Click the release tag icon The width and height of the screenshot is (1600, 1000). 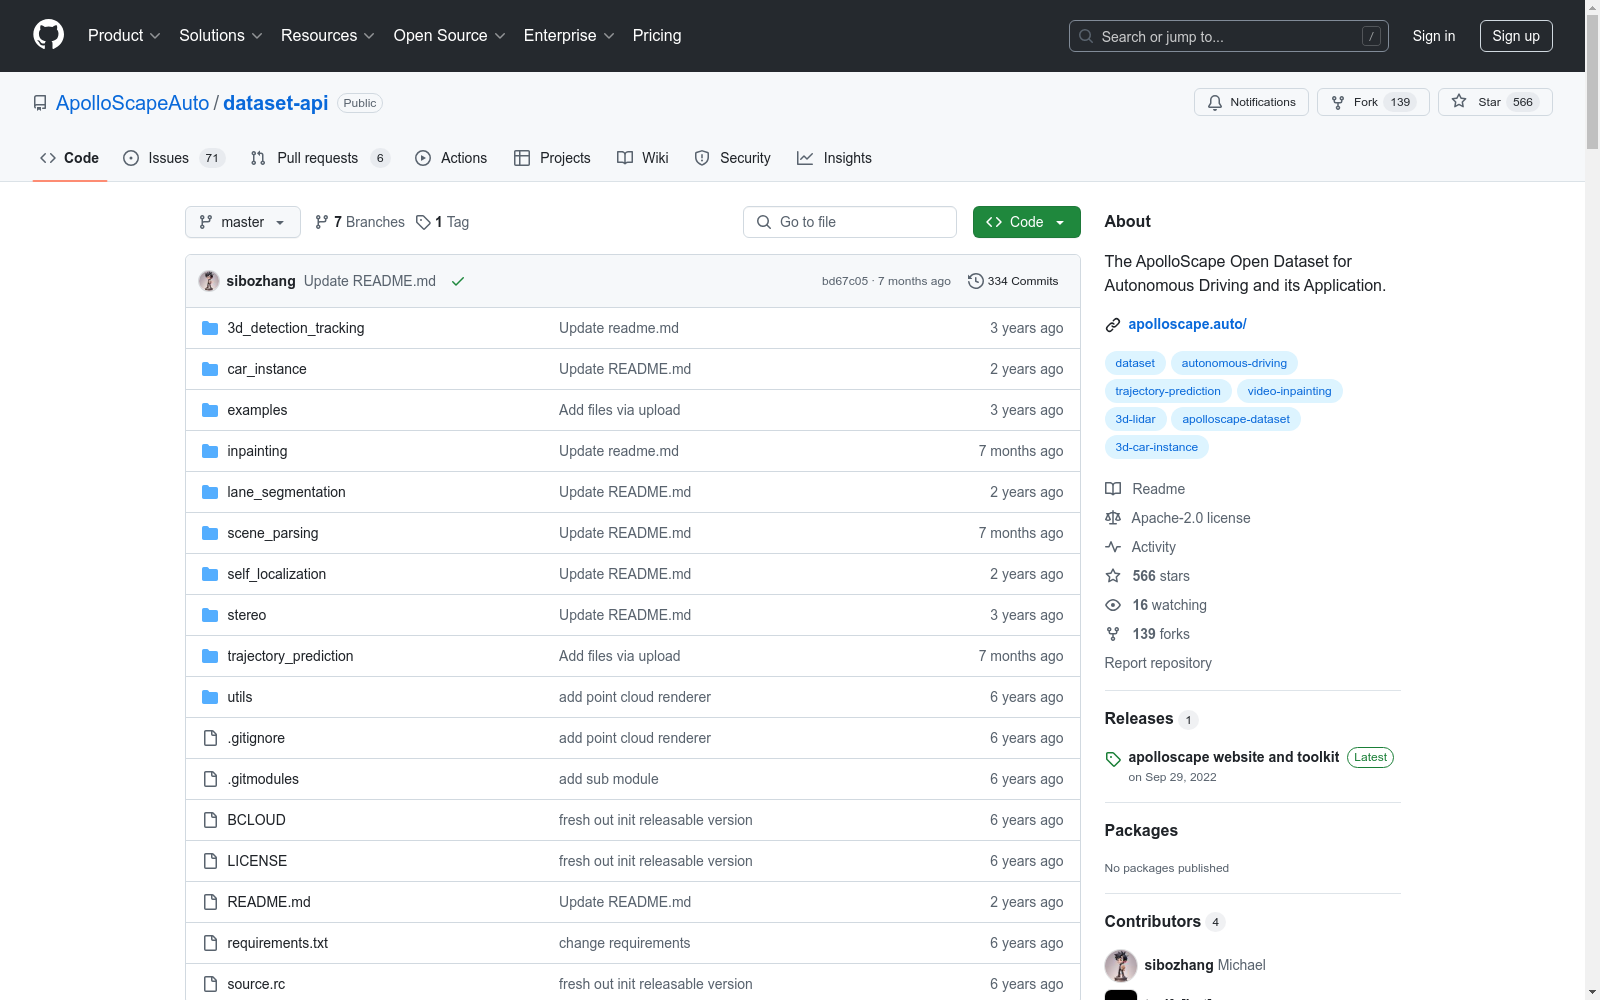click(1113, 759)
